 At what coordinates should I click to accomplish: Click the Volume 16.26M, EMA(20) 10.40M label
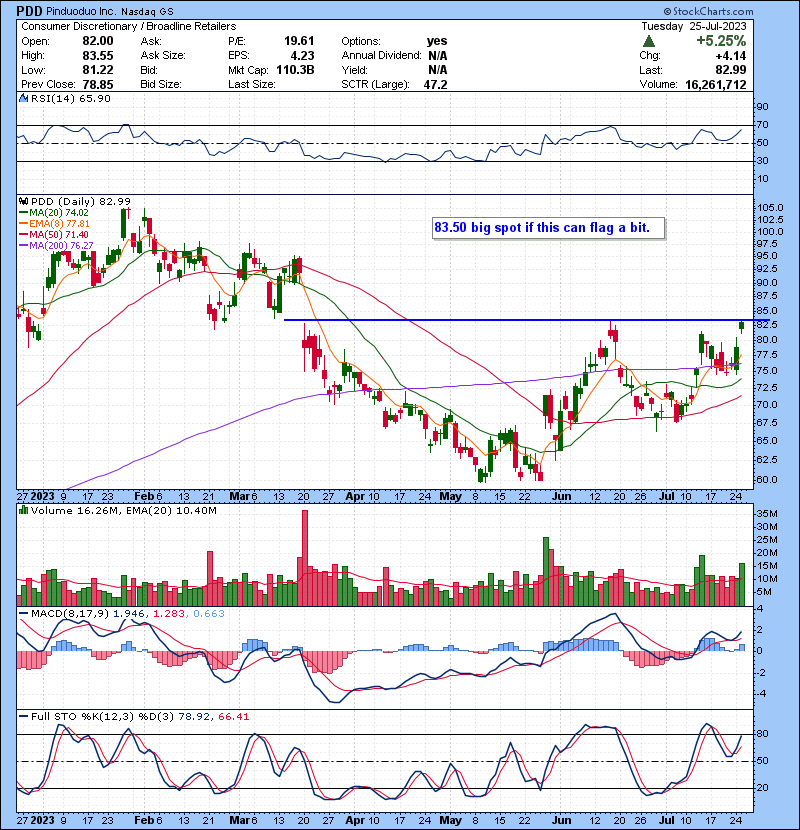(124, 511)
